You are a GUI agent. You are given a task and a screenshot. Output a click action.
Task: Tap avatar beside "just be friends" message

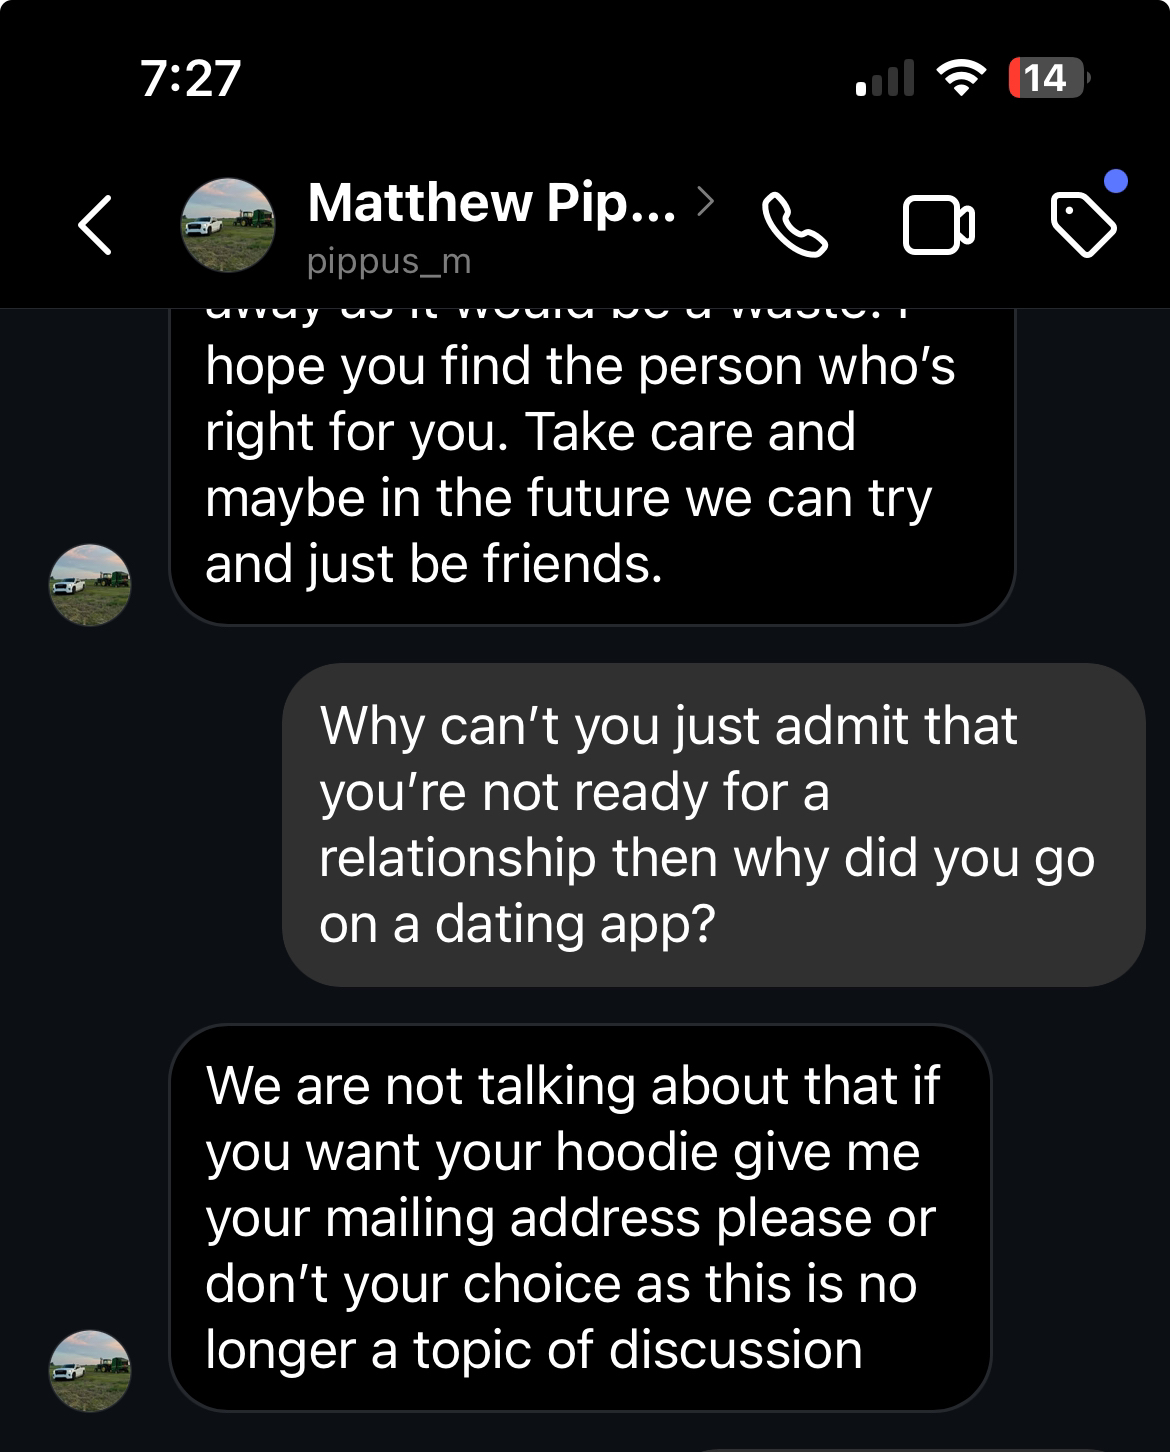(x=90, y=585)
